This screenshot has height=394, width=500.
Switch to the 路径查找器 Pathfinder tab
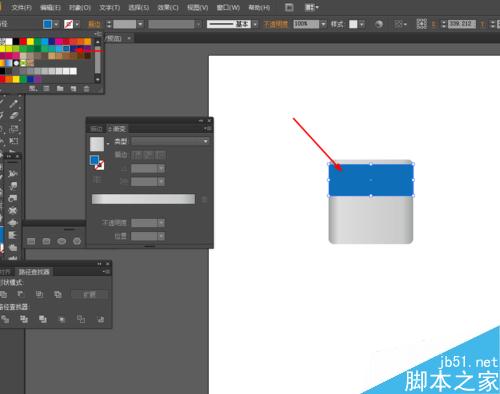pyautogui.click(x=34, y=272)
